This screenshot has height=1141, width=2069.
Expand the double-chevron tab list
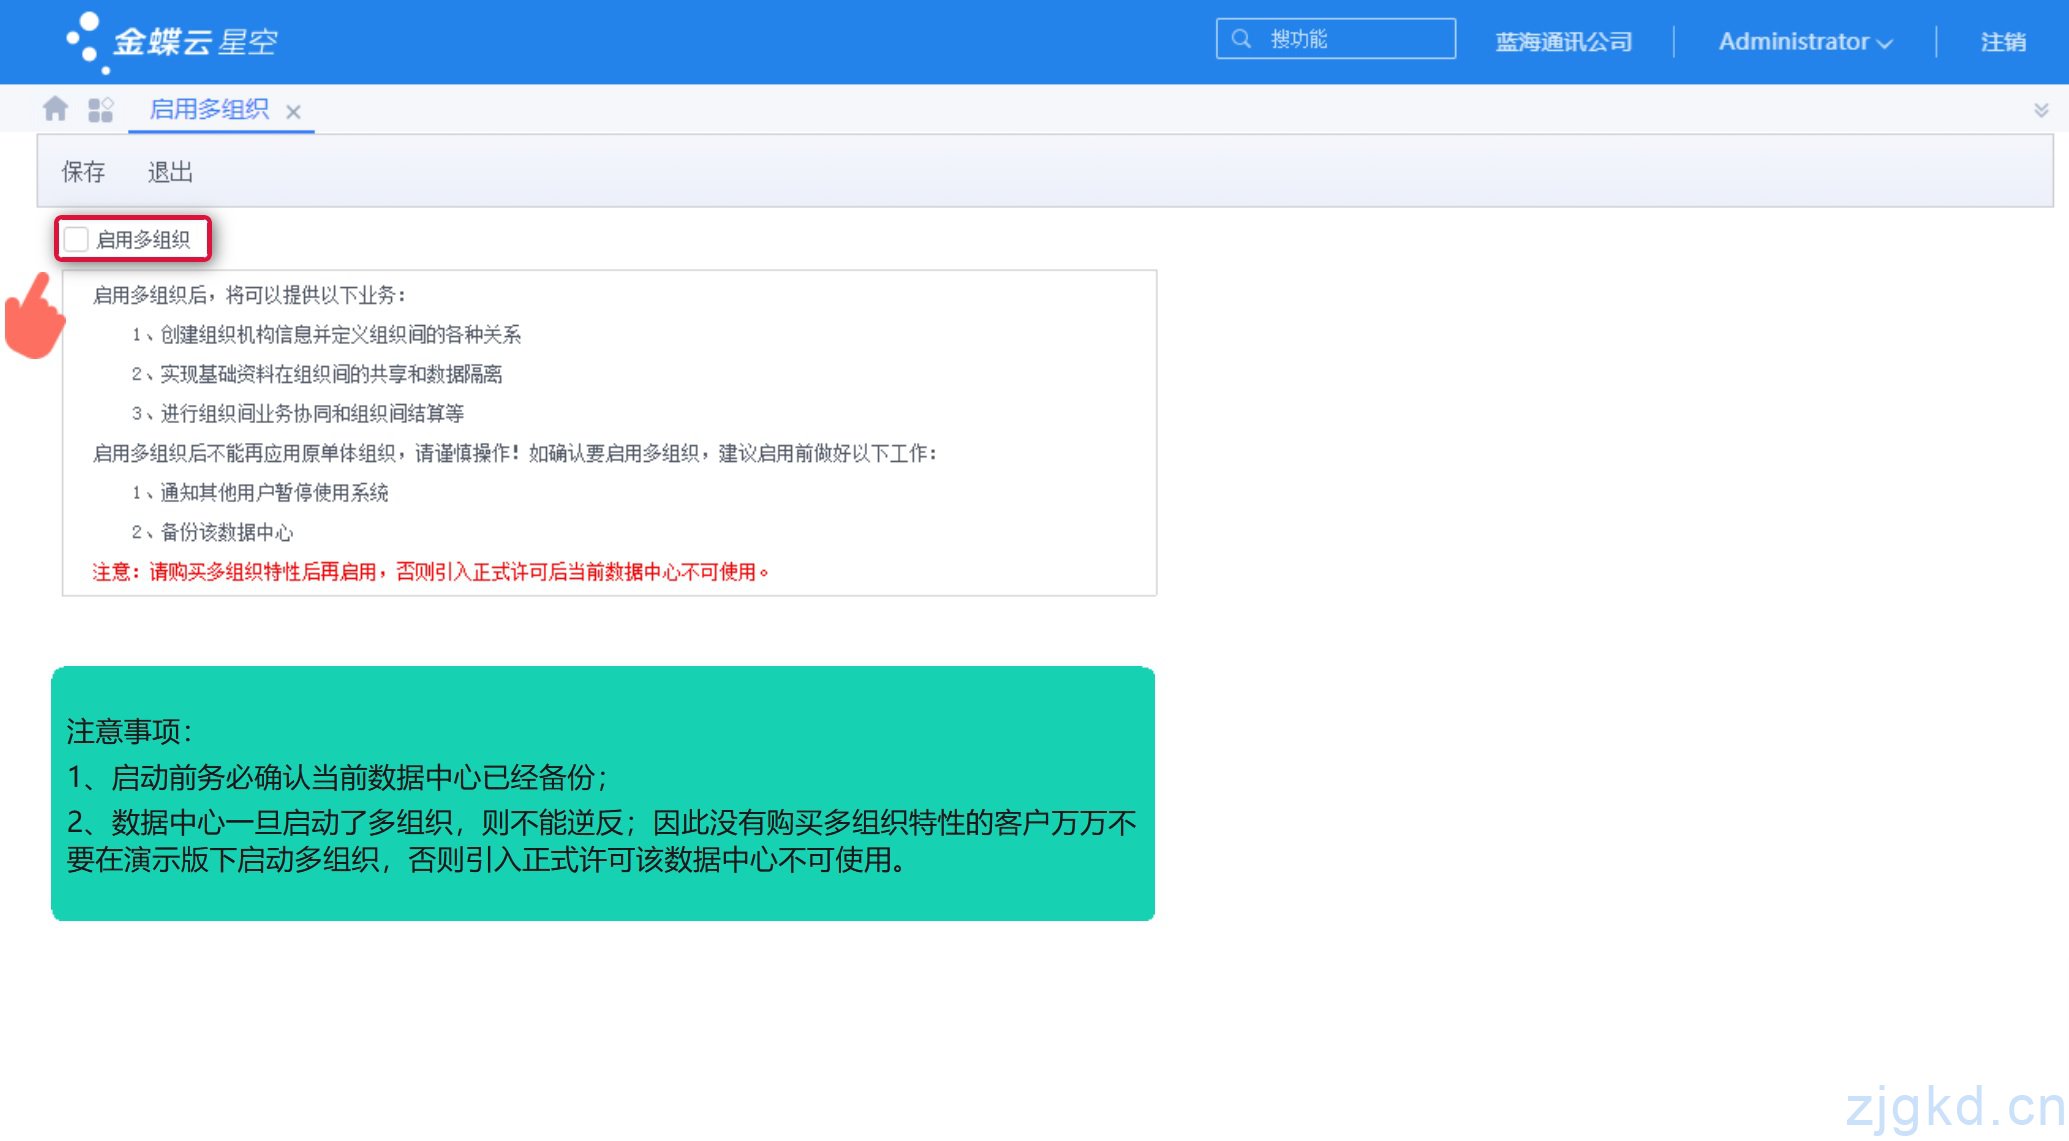(x=2041, y=110)
